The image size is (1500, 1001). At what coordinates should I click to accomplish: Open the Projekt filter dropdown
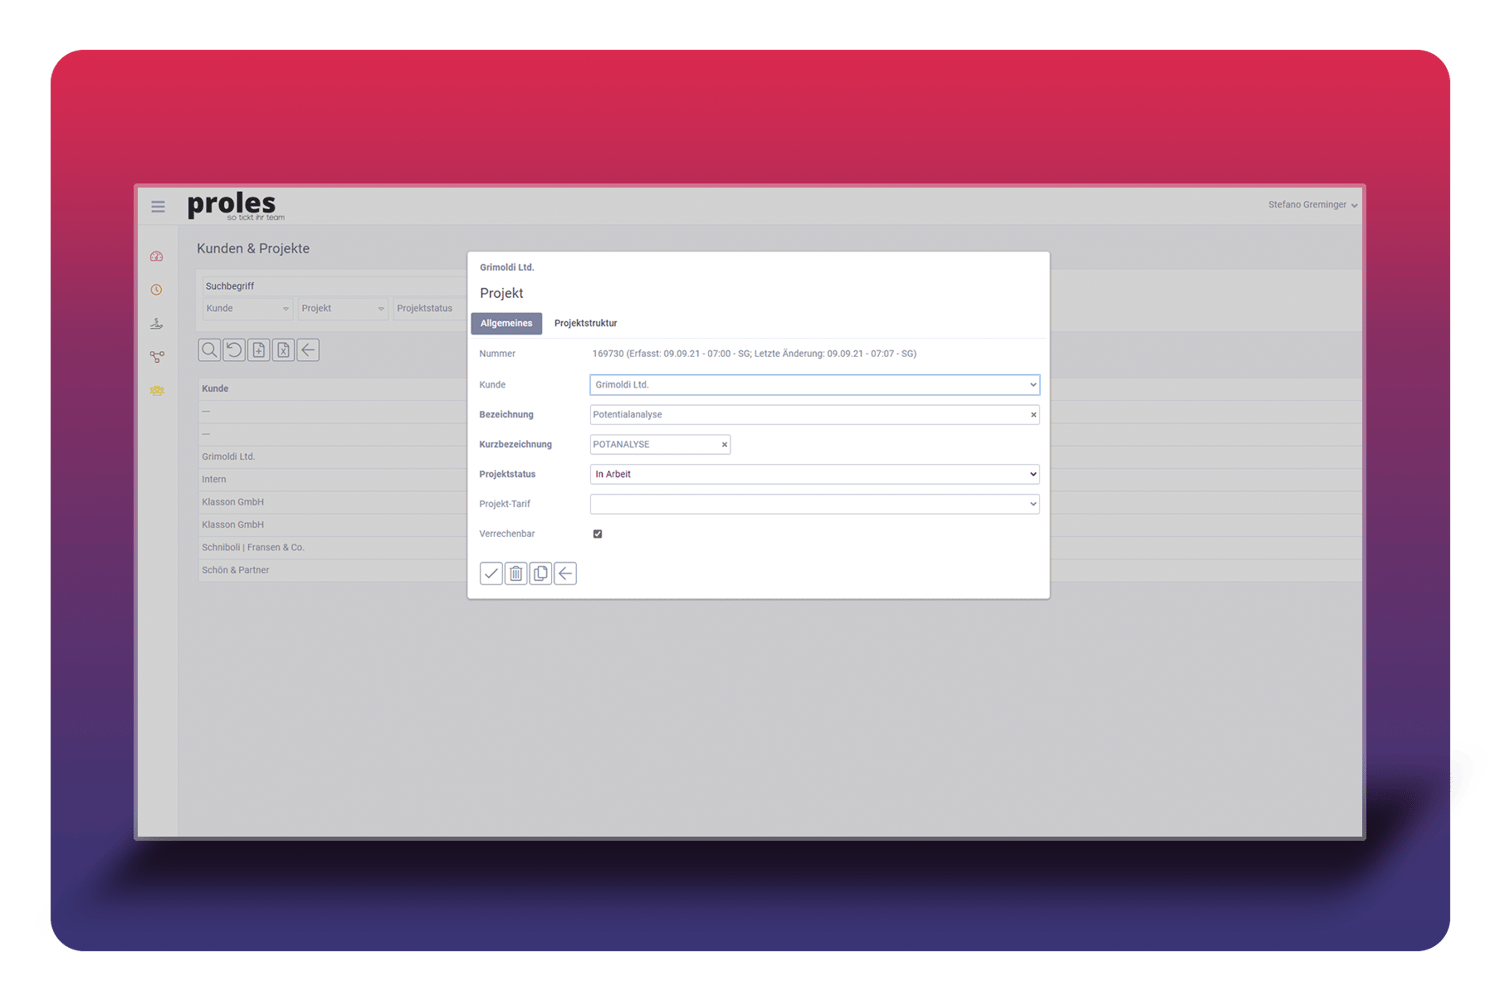point(342,309)
